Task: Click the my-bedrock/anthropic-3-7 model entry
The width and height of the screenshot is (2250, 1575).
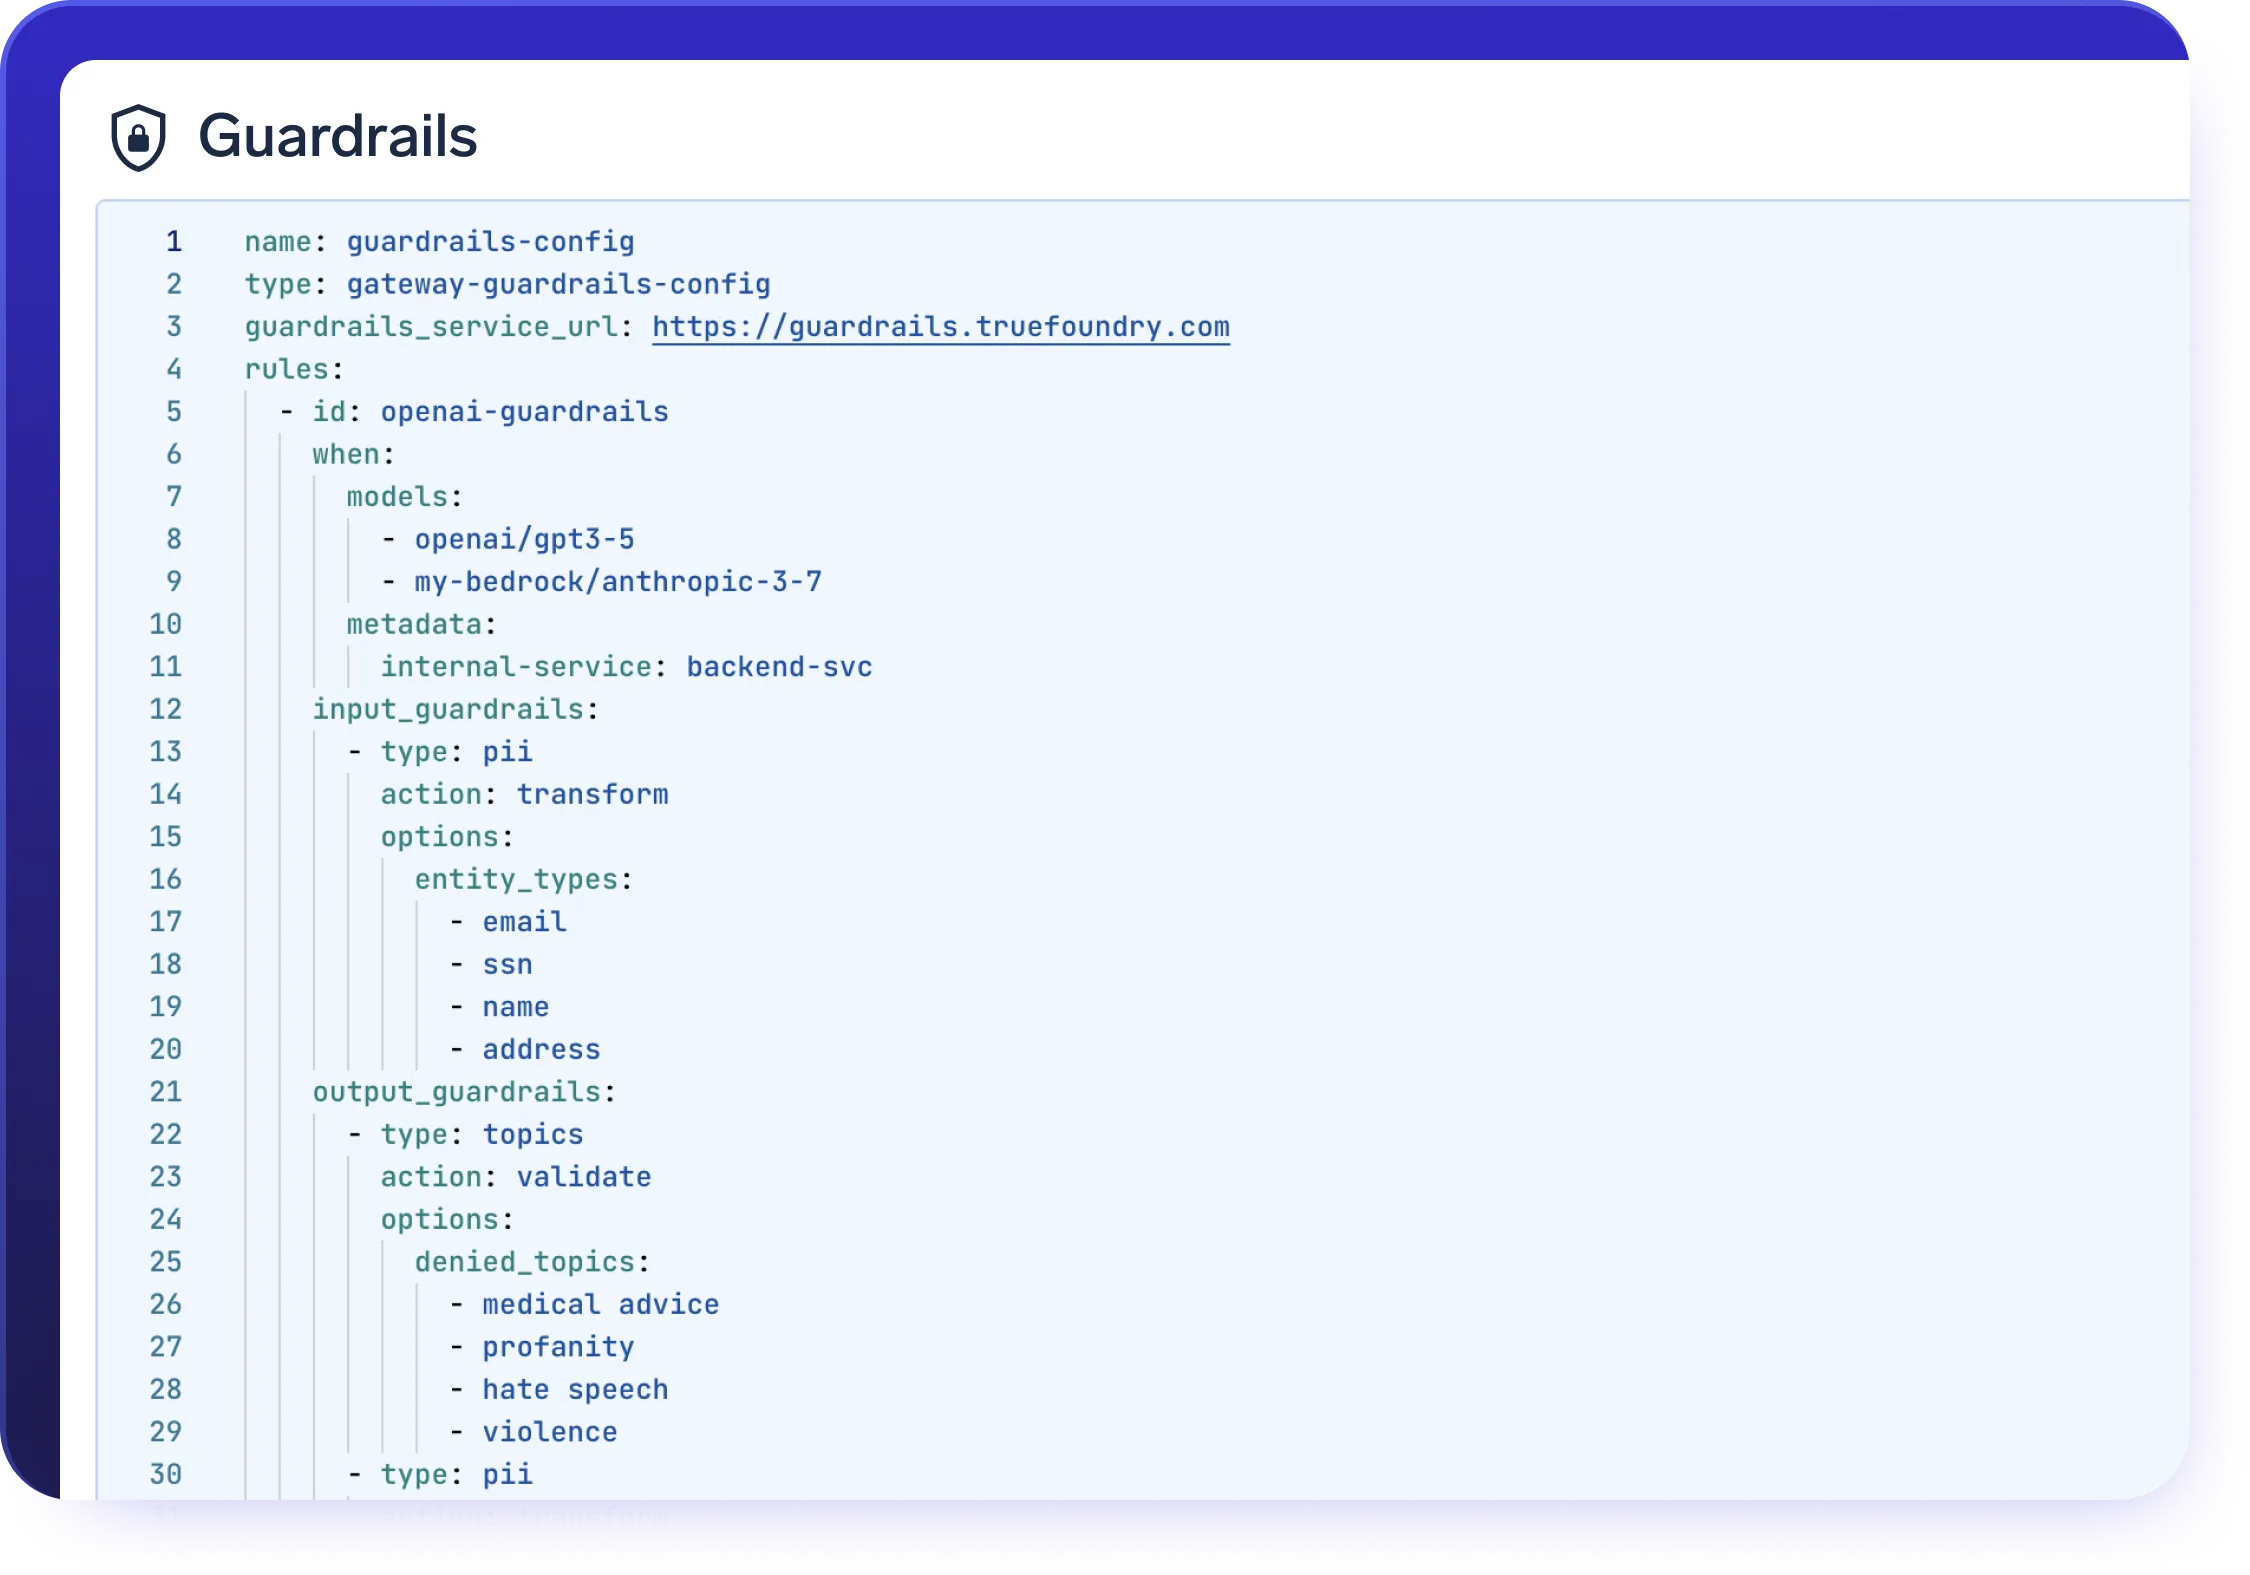Action: [618, 582]
